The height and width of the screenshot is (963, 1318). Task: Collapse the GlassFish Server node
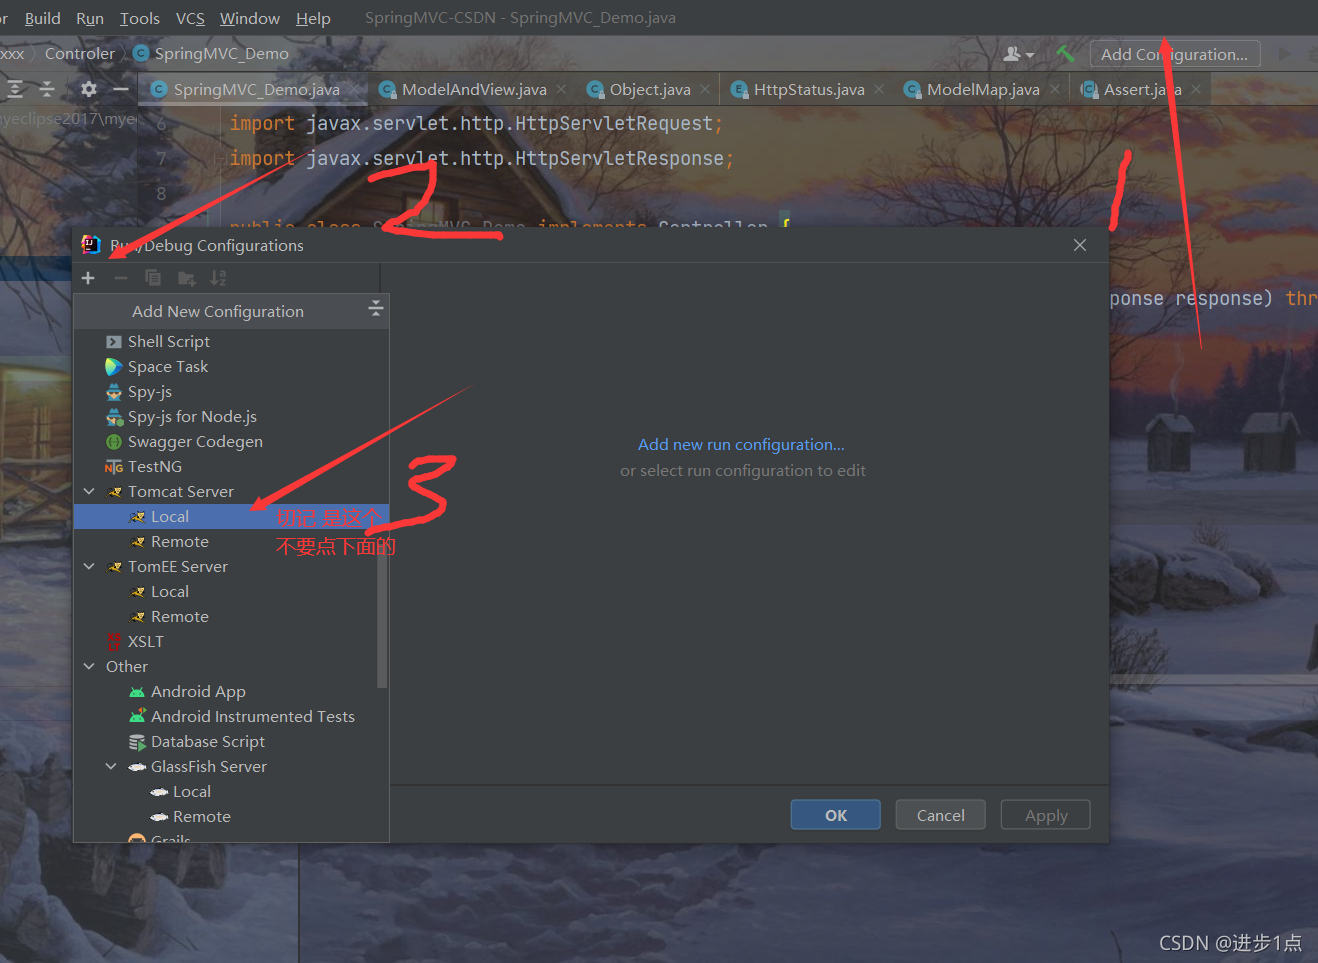pyautogui.click(x=111, y=766)
